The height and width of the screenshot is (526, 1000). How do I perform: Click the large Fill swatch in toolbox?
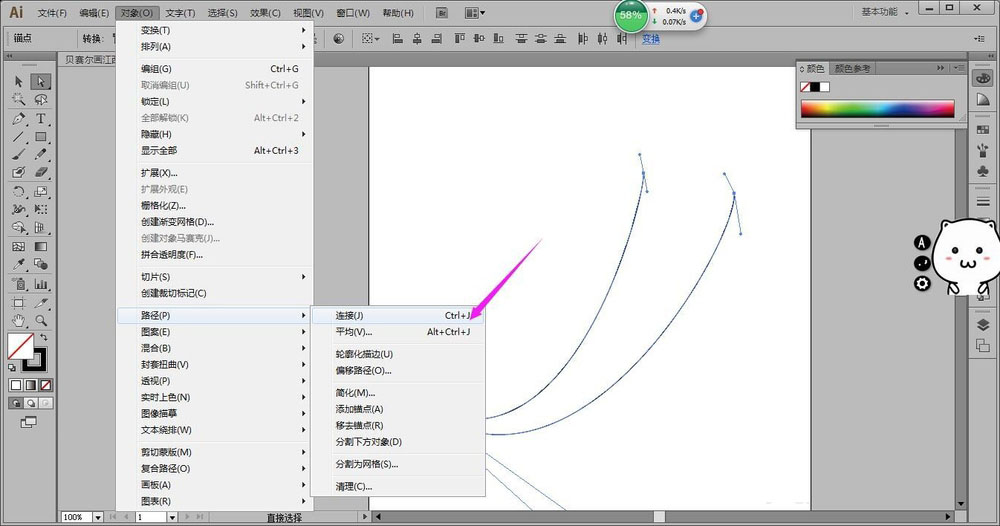[x=20, y=346]
